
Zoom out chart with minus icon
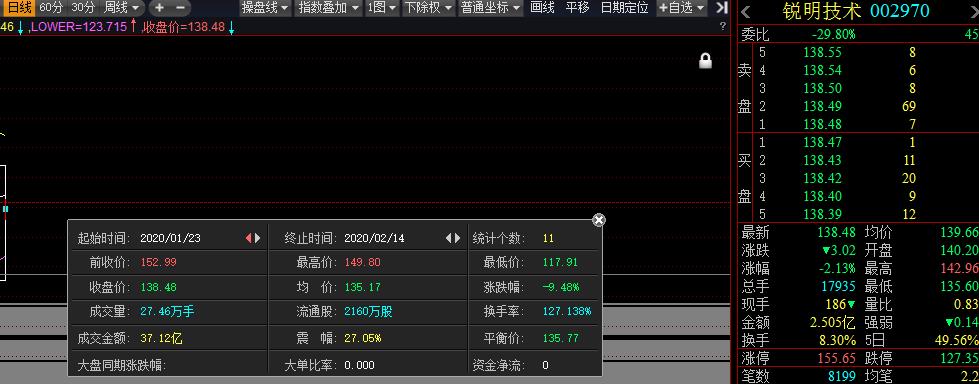180,8
